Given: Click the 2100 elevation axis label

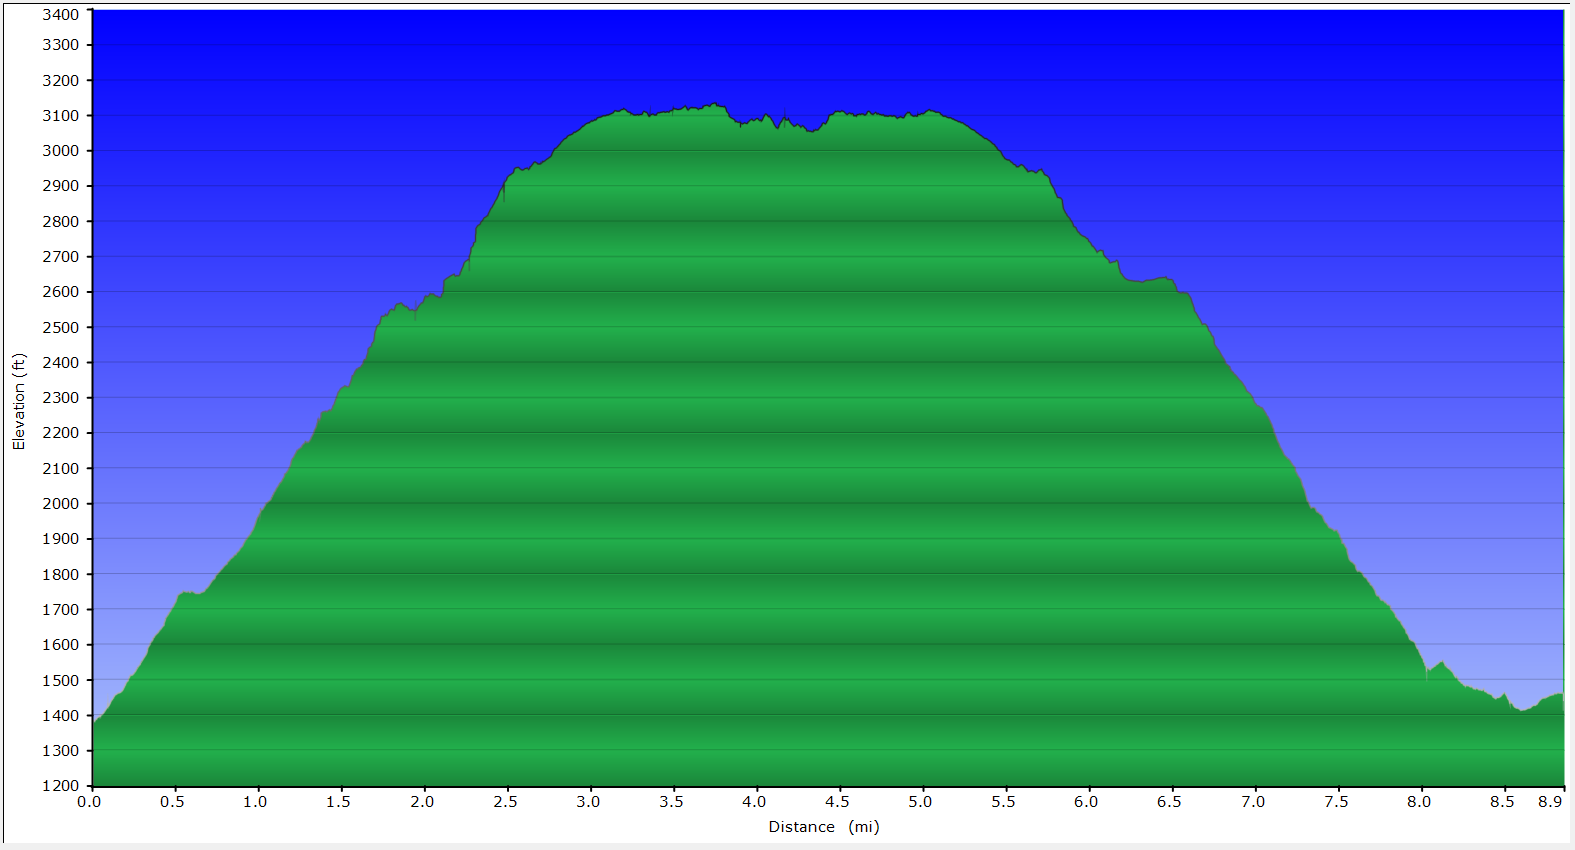Looking at the screenshot, I should point(60,469).
